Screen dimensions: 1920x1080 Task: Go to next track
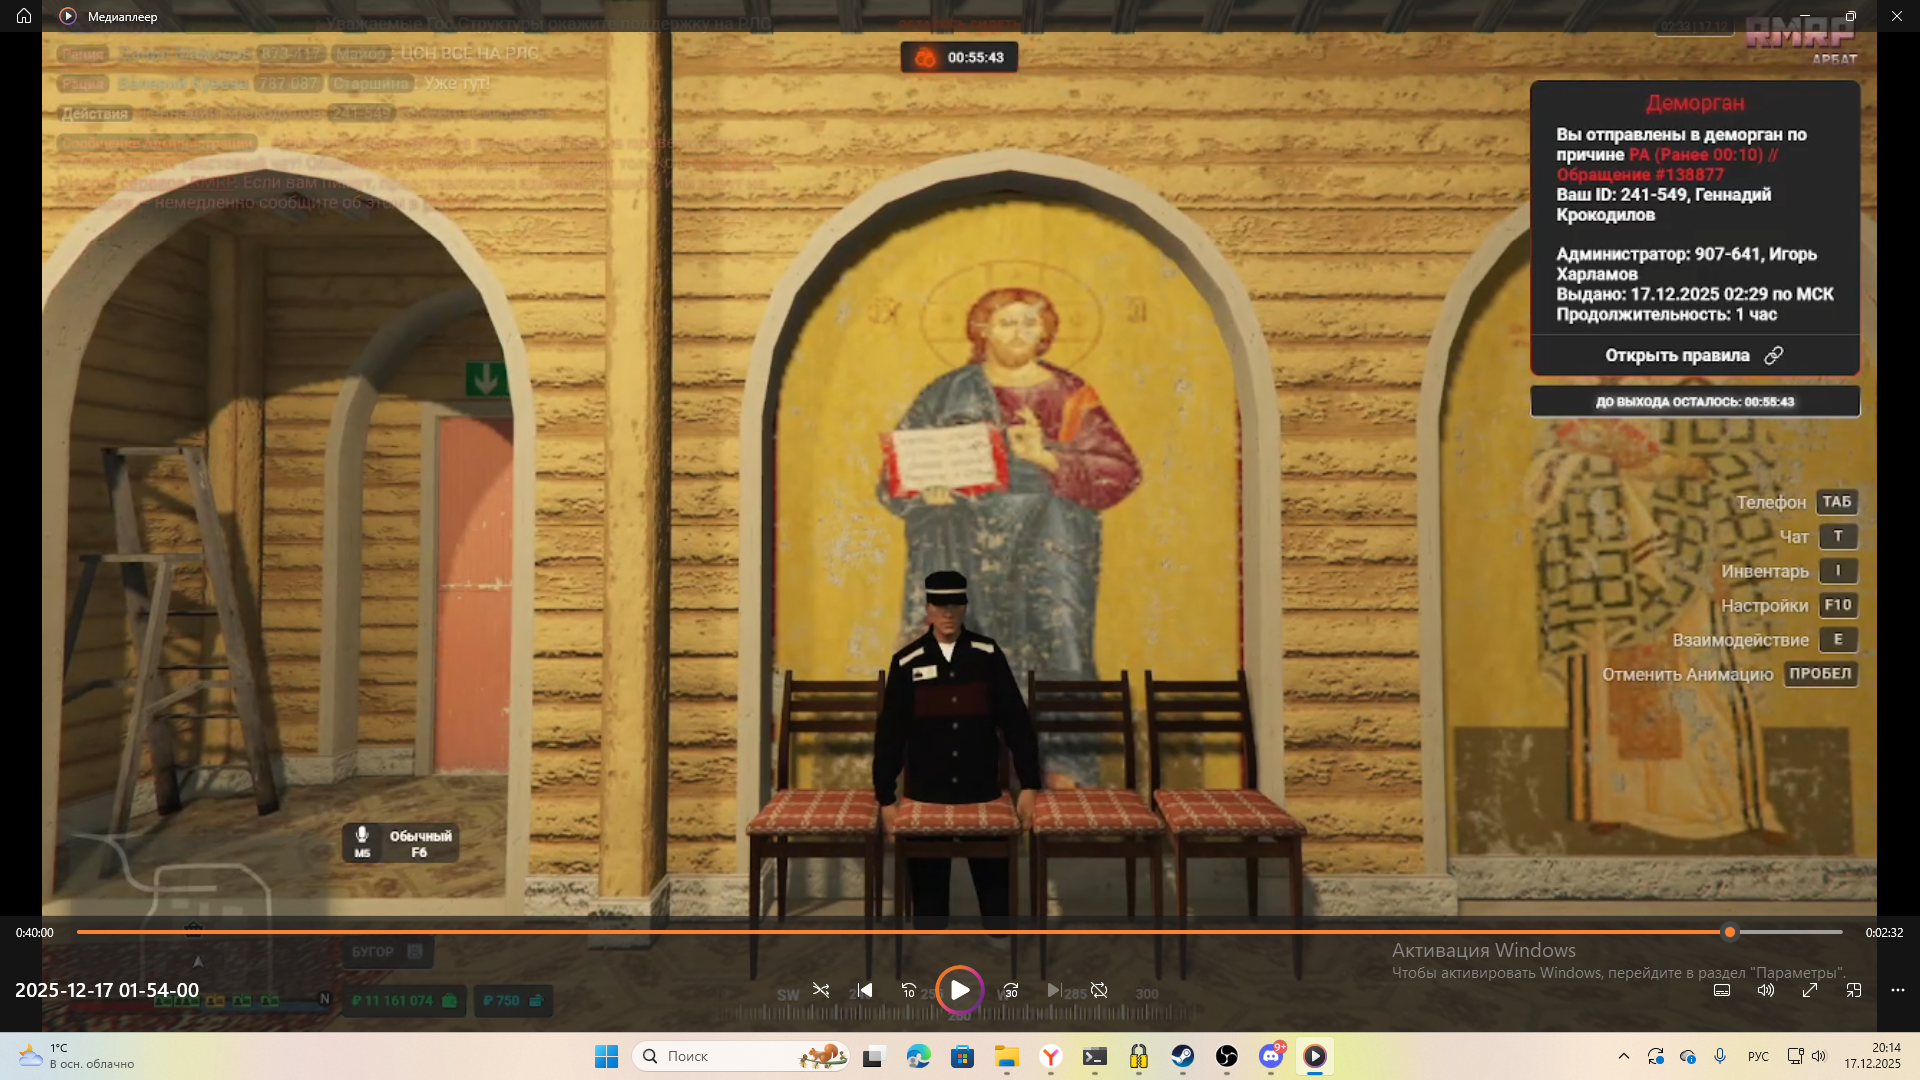point(1054,990)
